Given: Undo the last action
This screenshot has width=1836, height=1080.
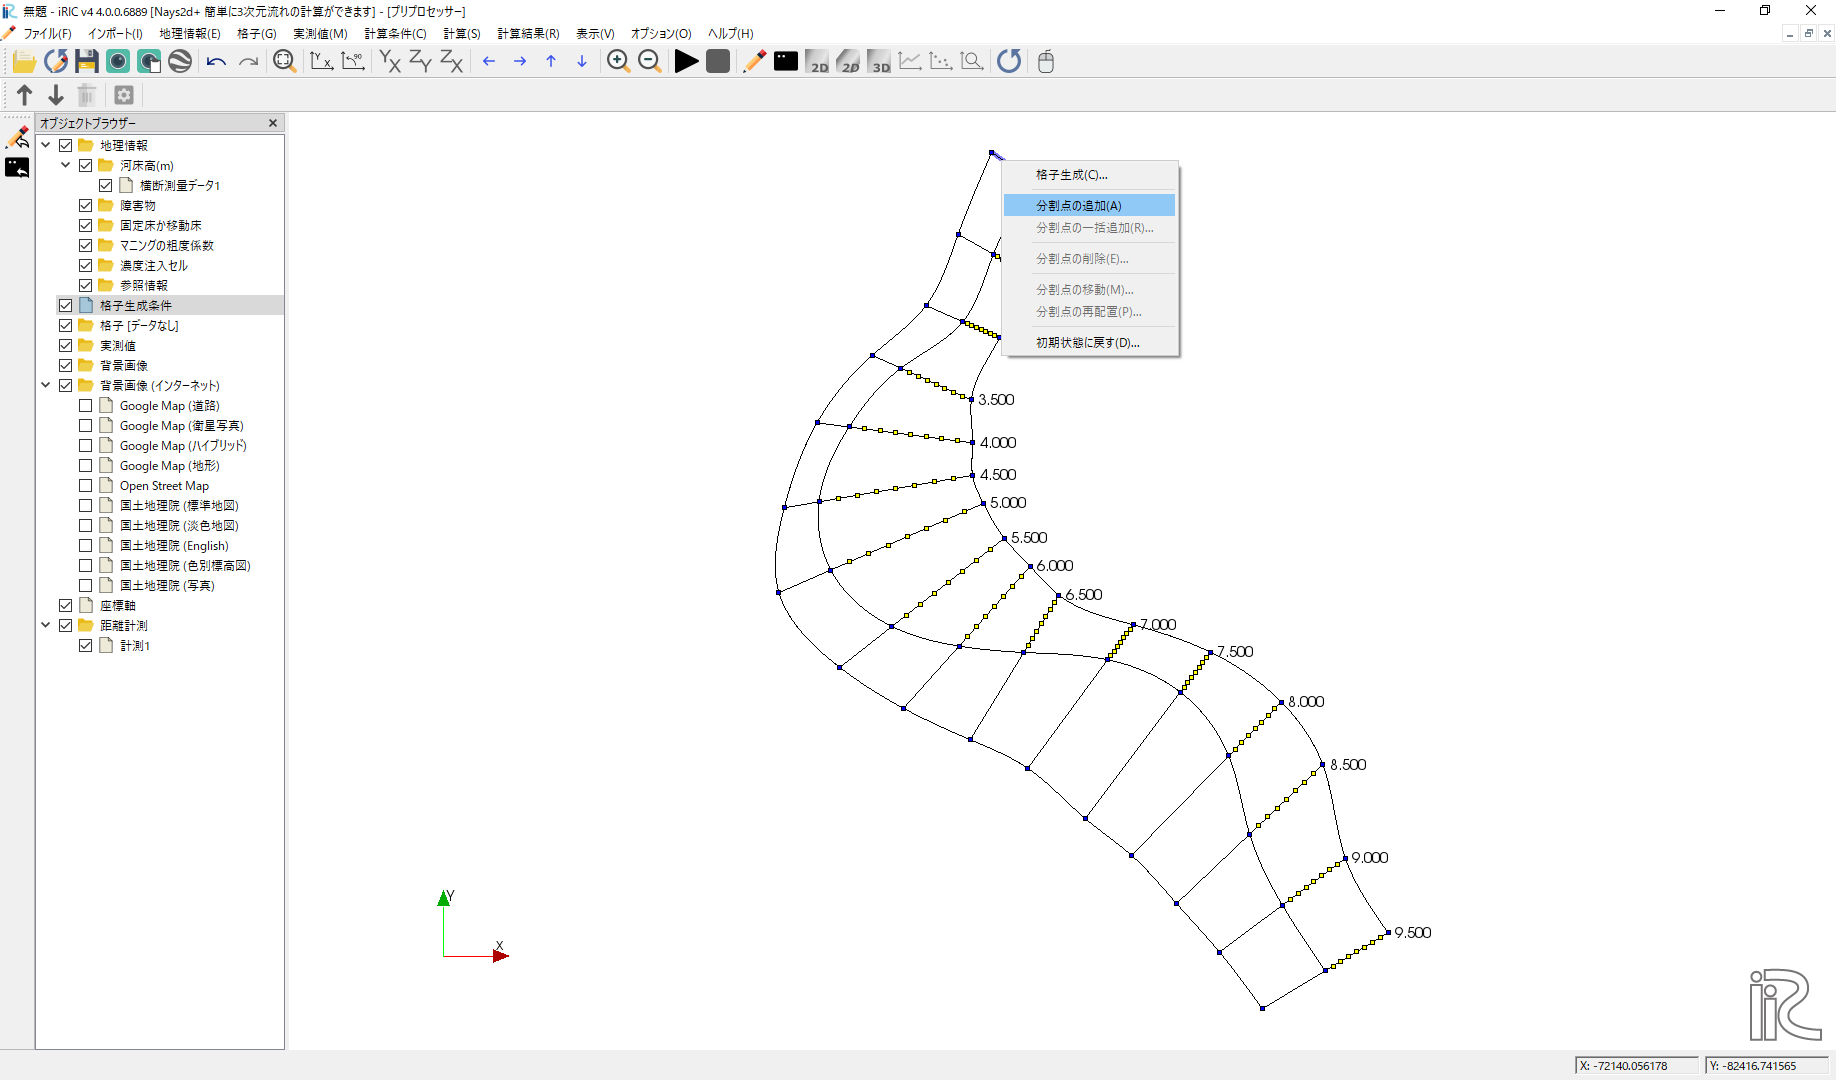Looking at the screenshot, I should (216, 62).
